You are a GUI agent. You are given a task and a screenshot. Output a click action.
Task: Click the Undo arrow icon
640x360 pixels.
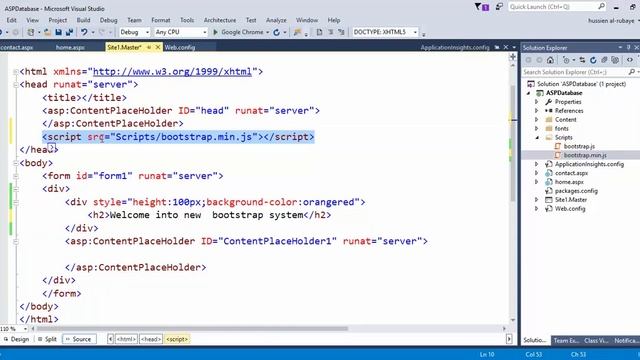point(84,32)
